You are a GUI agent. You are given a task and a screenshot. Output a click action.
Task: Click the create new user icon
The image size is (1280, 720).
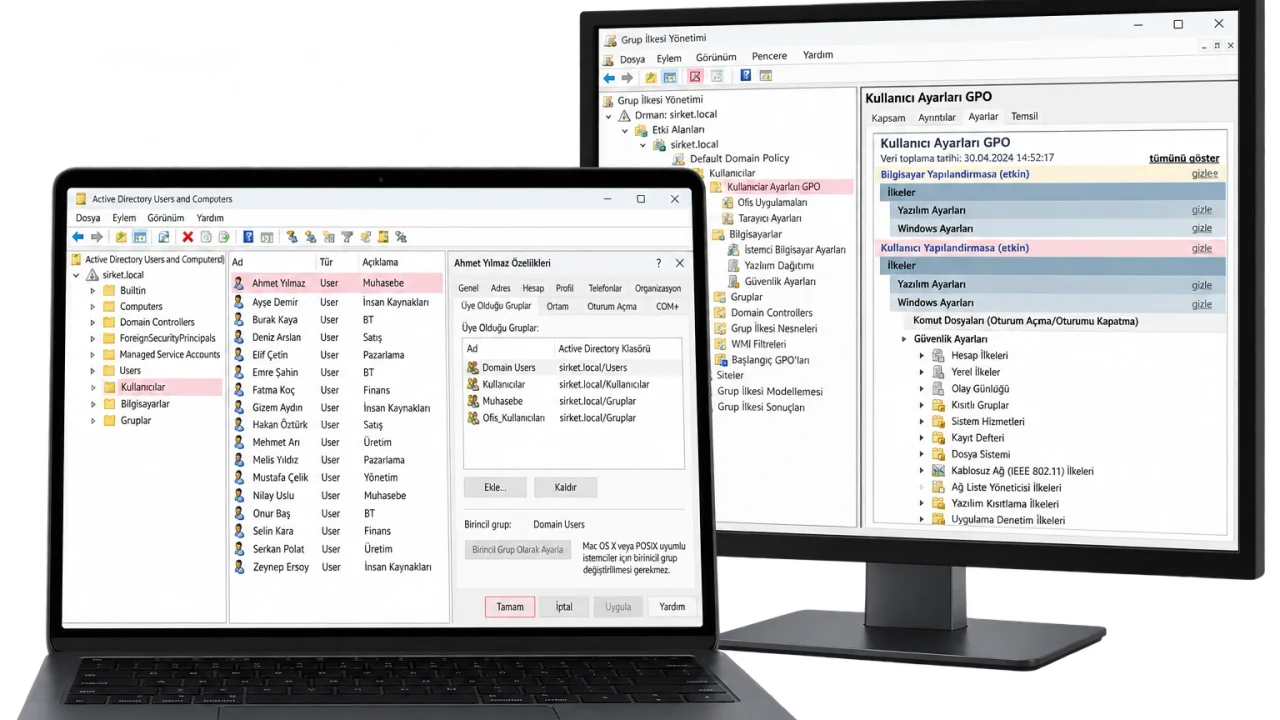click(x=292, y=237)
